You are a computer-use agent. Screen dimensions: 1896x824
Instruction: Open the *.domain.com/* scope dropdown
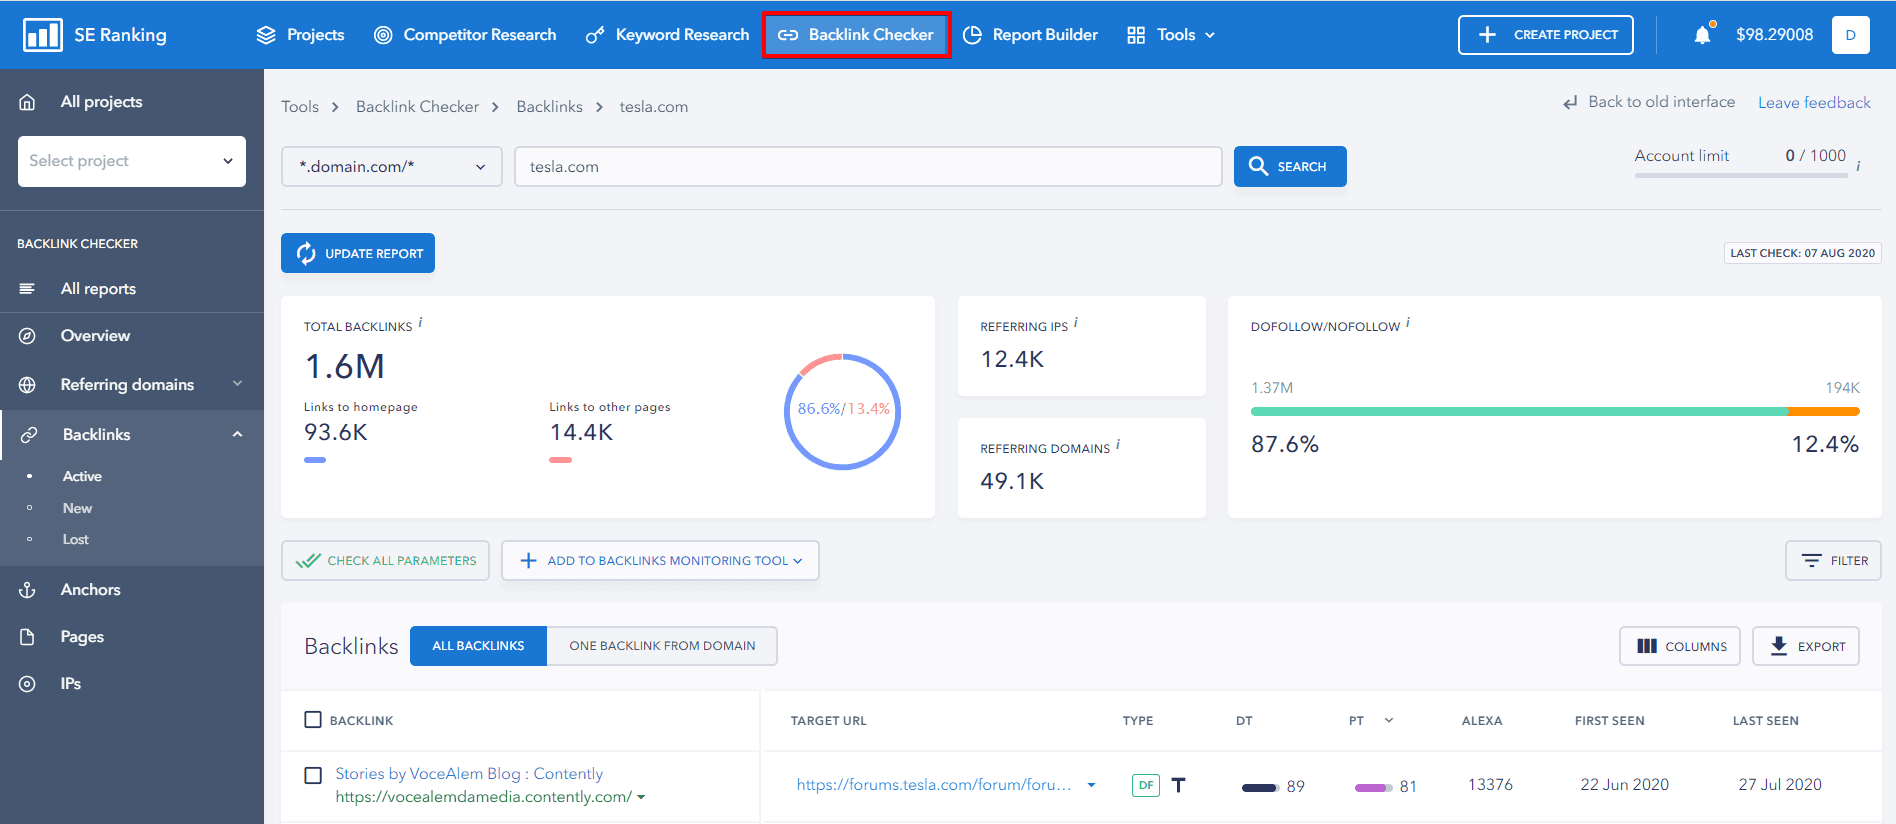[x=391, y=167]
